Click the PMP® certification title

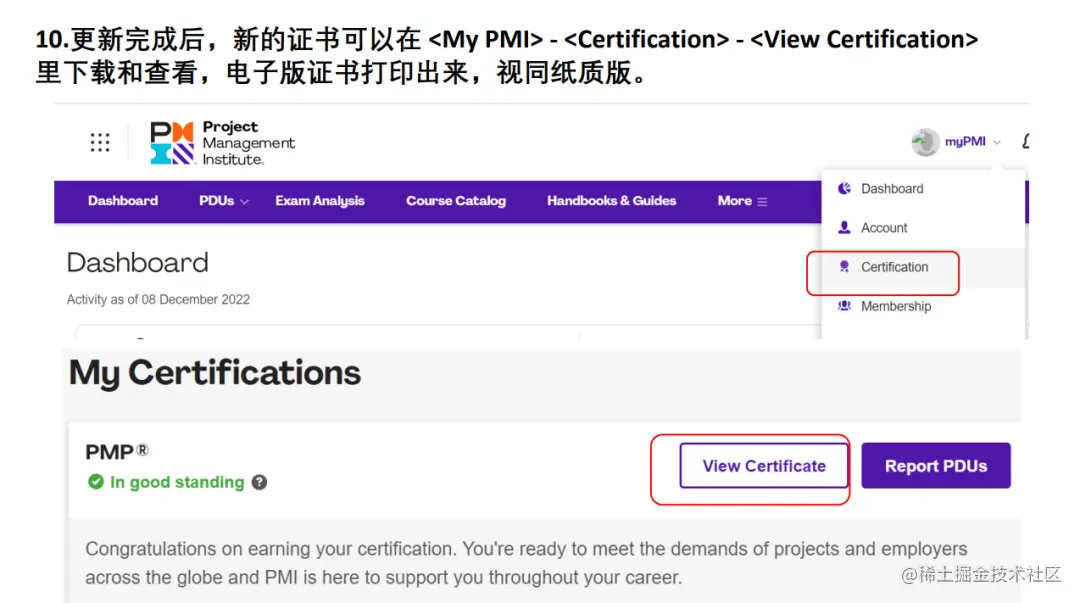pyautogui.click(x=116, y=452)
